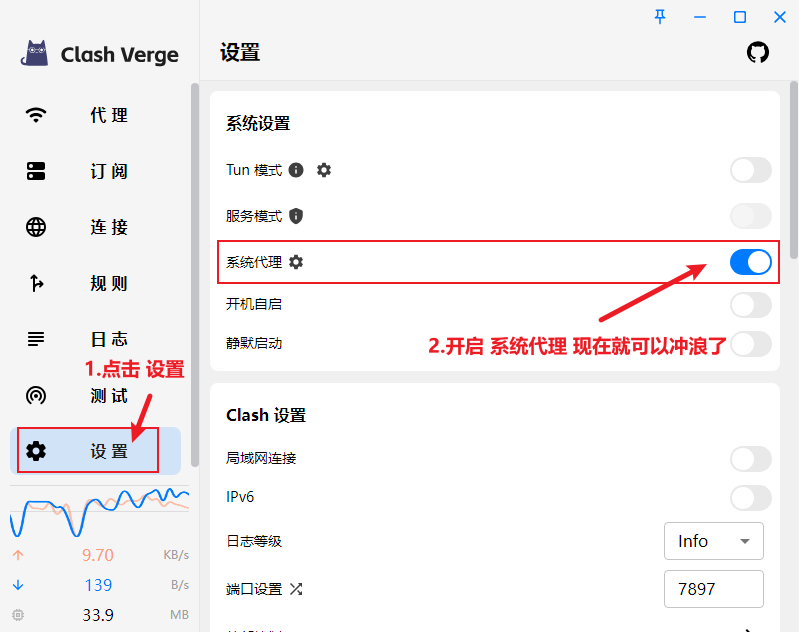Turn off the system proxy toggle
799x632 pixels.
click(750, 262)
